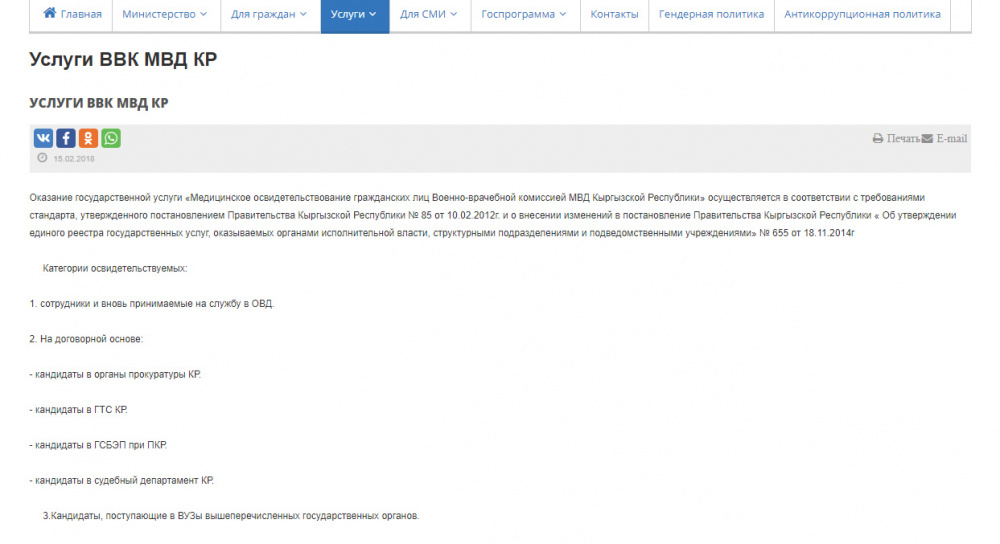Share via the Odnoklassniki icon

88,138
